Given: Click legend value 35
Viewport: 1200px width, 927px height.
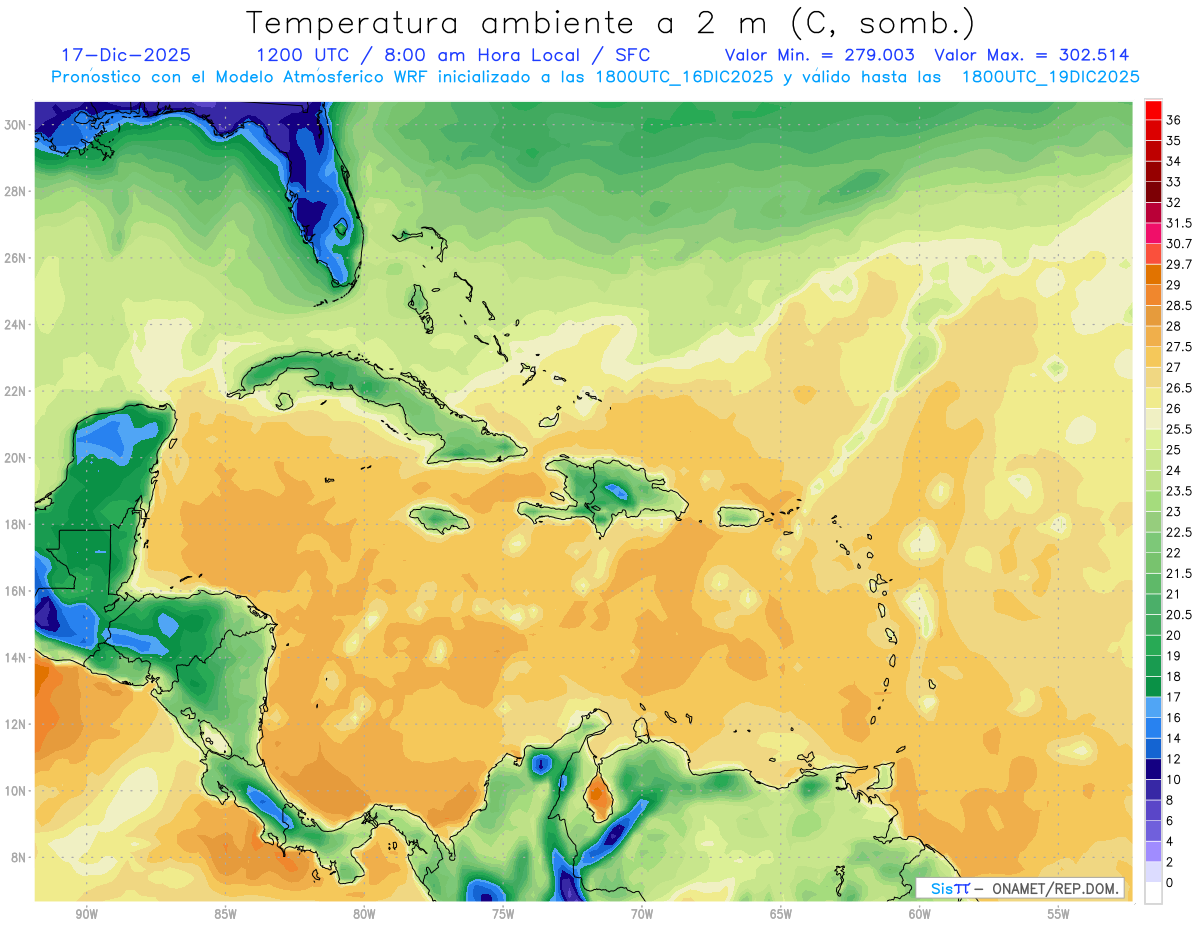Looking at the screenshot, I should click(1174, 141).
